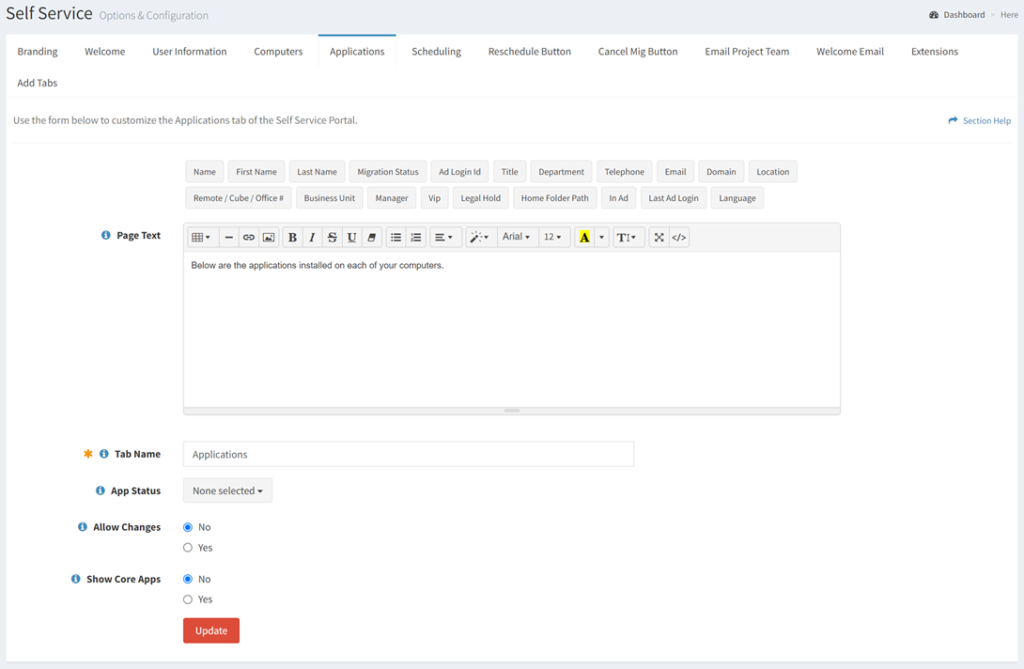Apply bold formatting in the Page Text editor
The image size is (1024, 669).
(x=292, y=237)
